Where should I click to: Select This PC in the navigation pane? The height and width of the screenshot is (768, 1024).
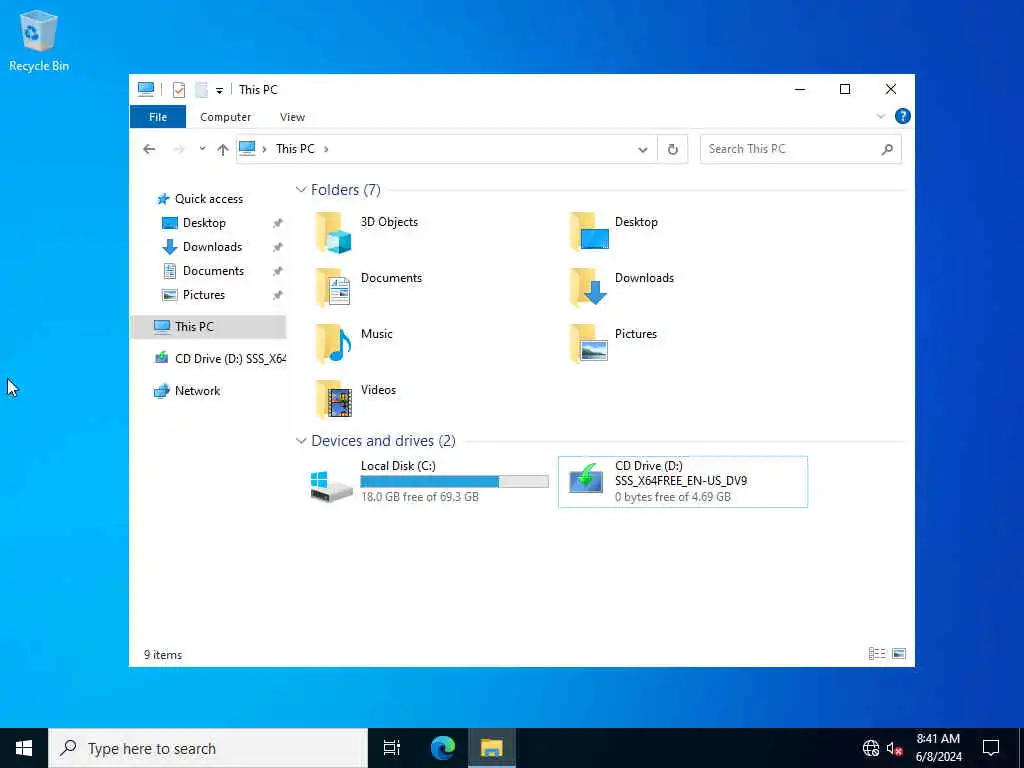tap(208, 327)
